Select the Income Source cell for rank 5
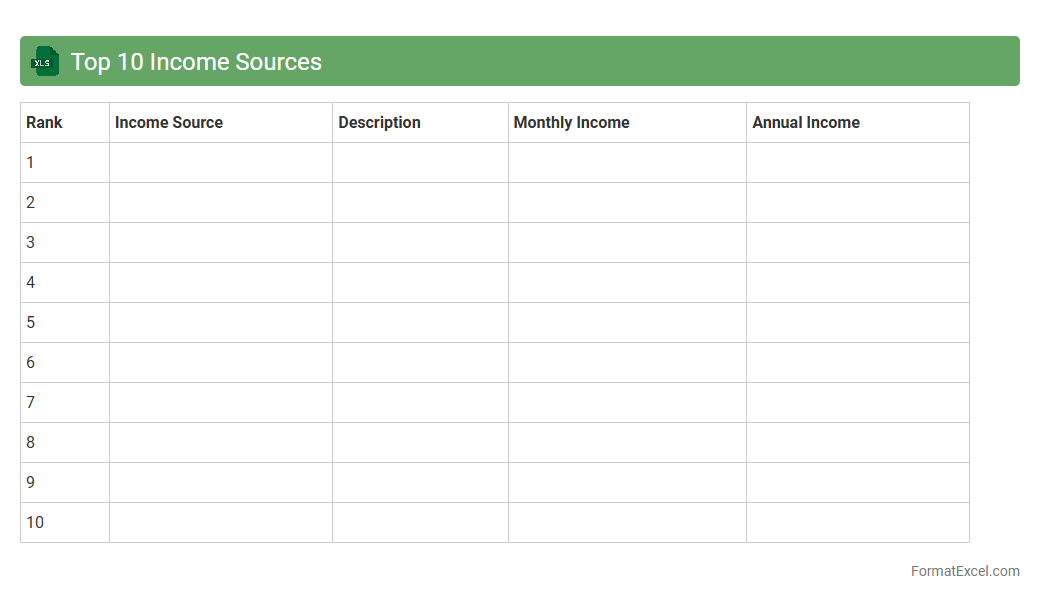The height and width of the screenshot is (600, 1040). 220,322
